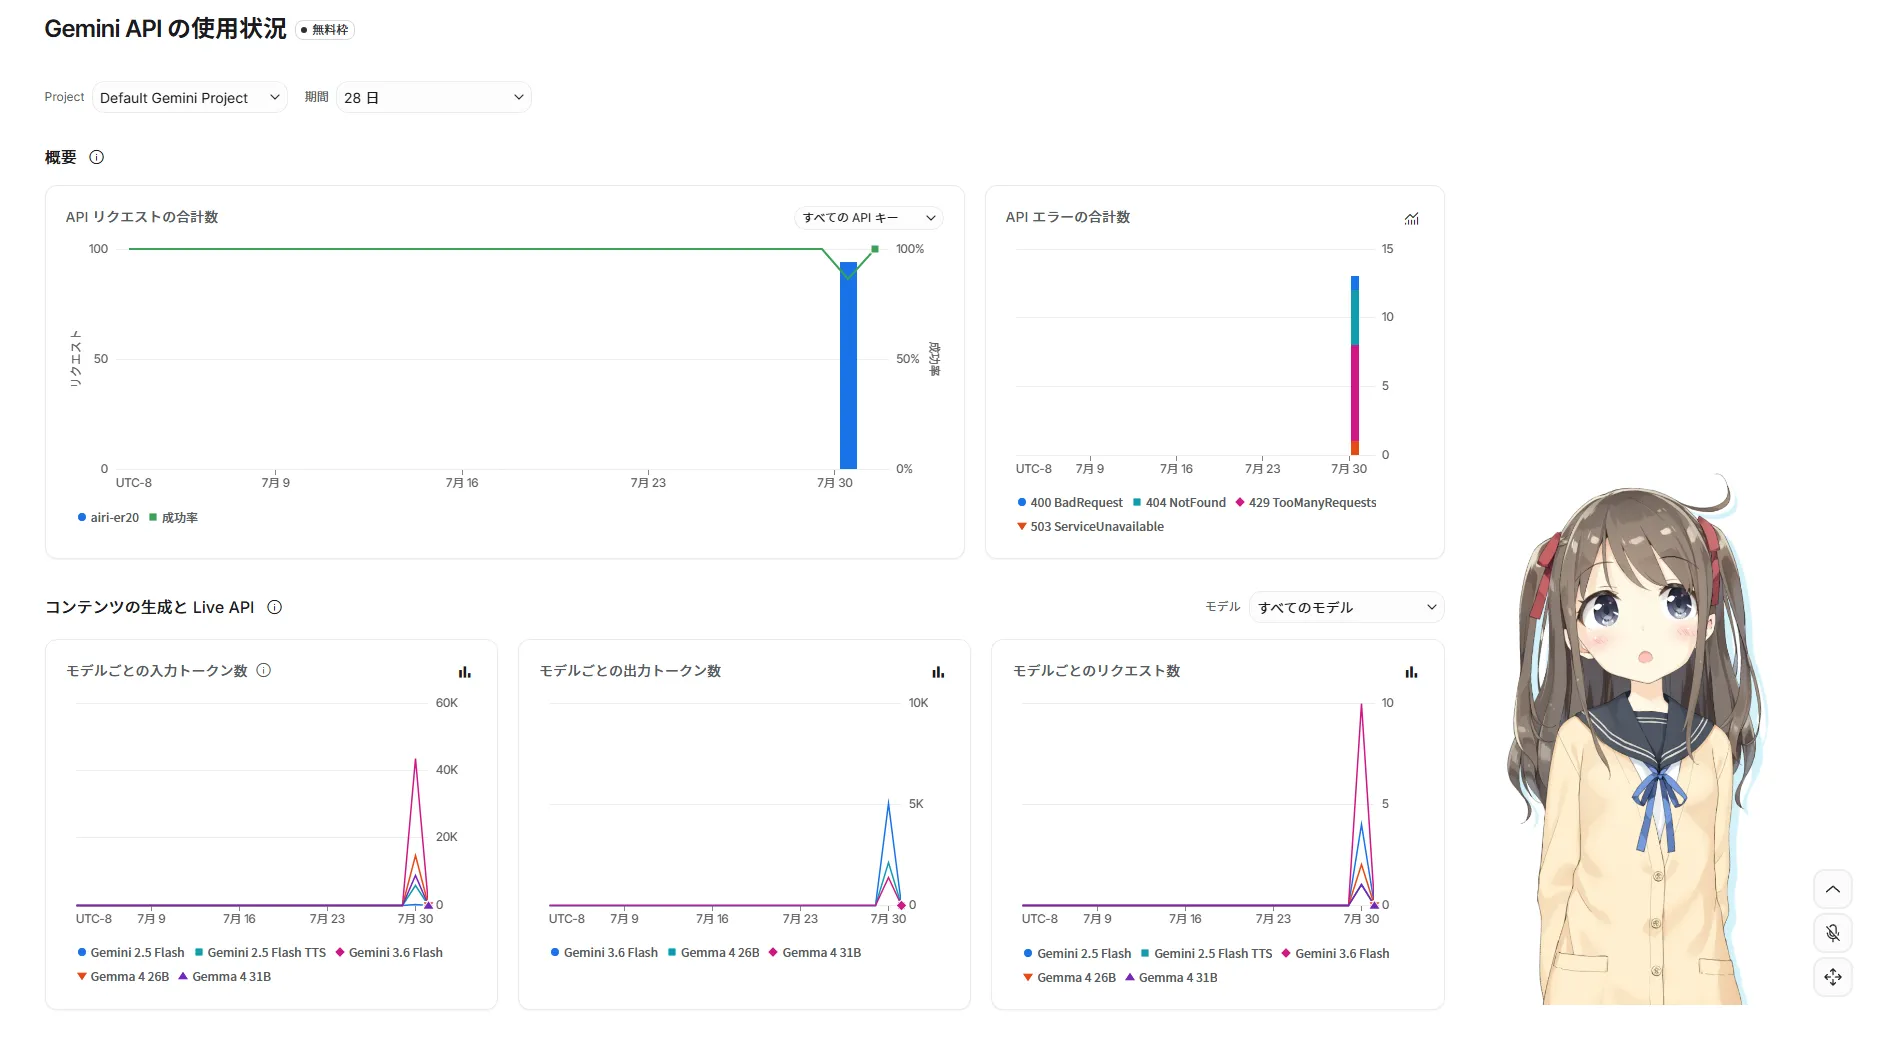Toggle 404 NotFound legend item

click(1179, 502)
